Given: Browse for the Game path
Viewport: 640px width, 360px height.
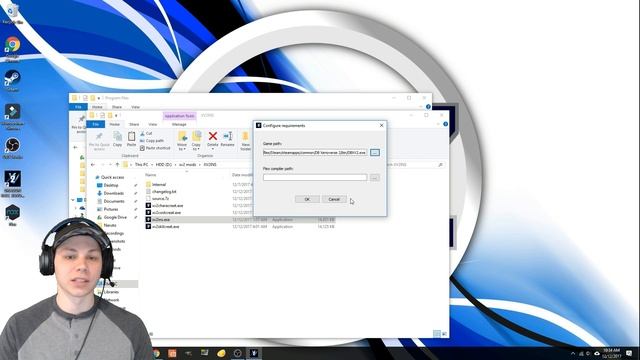Looking at the screenshot, I should coord(375,153).
